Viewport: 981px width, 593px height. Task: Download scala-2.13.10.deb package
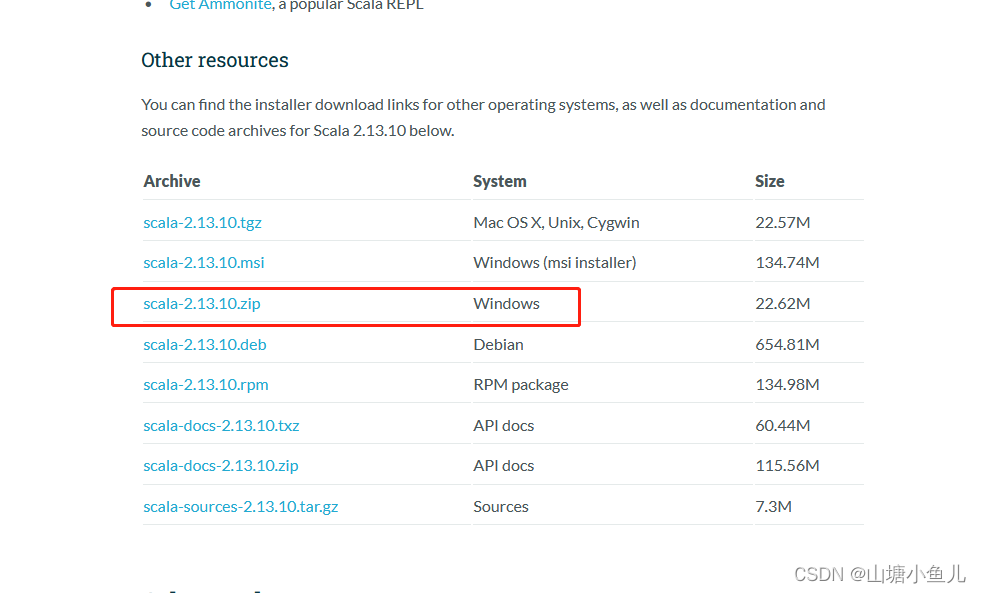pos(205,345)
